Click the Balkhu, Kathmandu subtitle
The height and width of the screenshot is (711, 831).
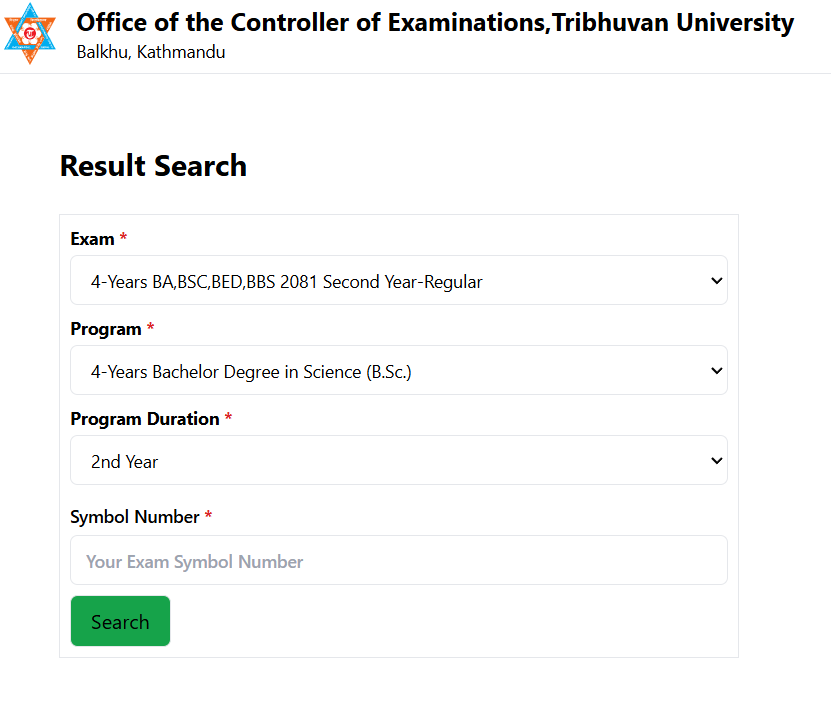pos(151,52)
